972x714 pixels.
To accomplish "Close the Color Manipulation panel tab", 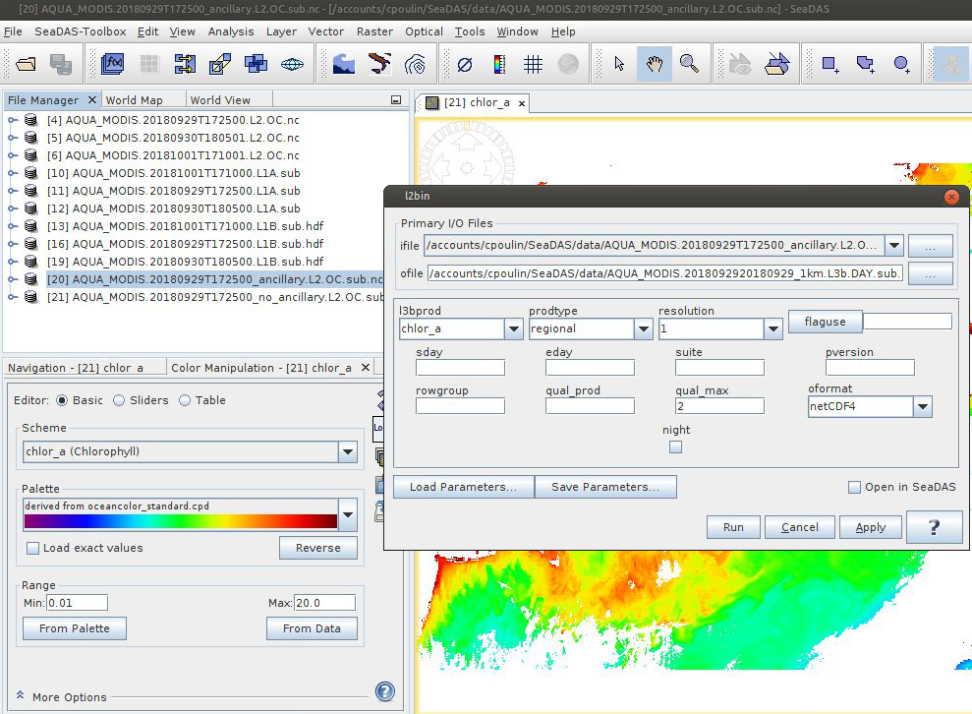I will [x=366, y=368].
